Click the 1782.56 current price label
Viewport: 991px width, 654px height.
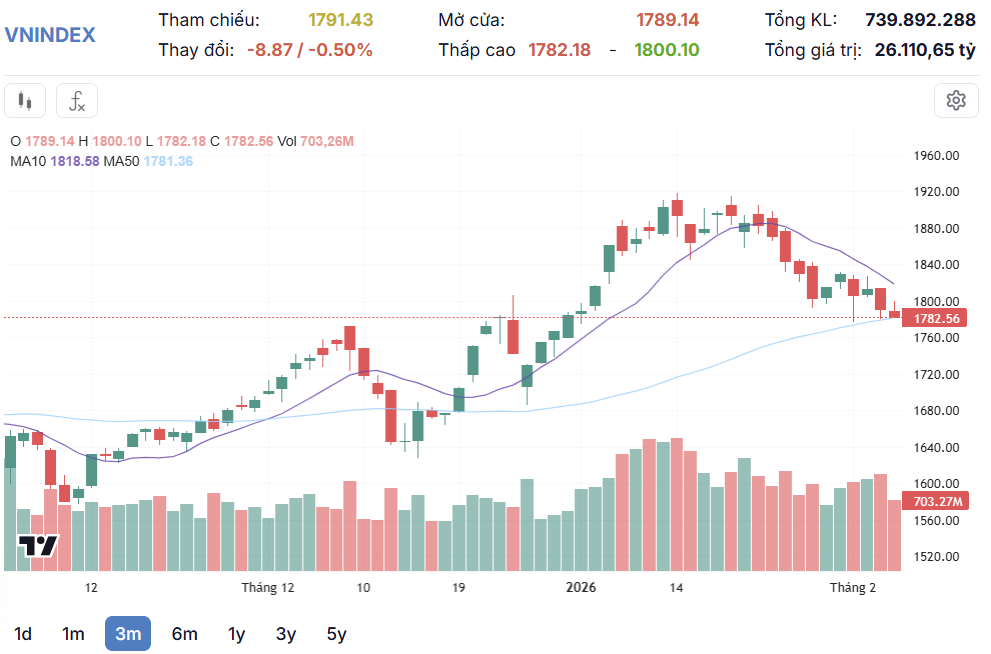point(935,318)
